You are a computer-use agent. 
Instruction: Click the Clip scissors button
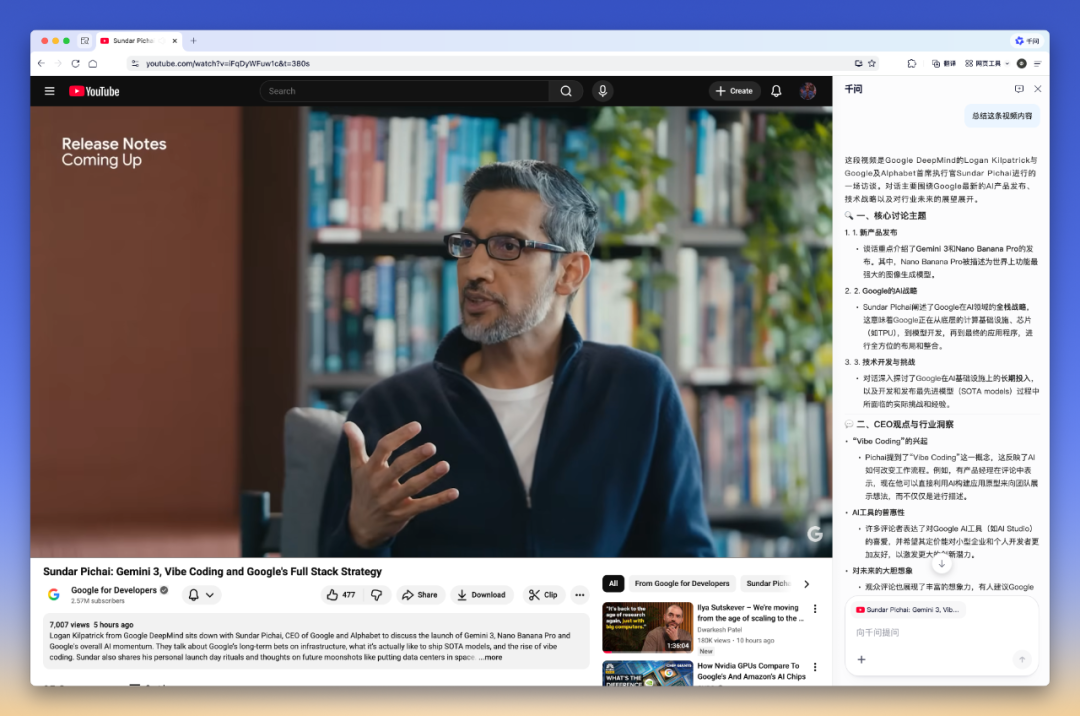(543, 595)
